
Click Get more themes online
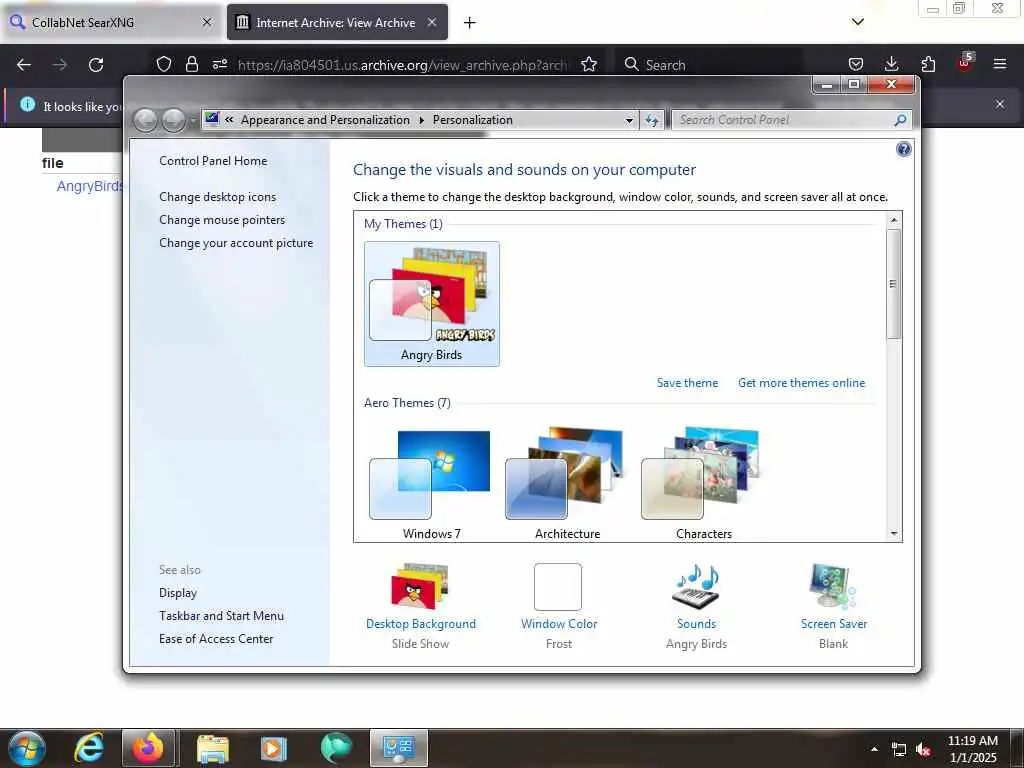tap(801, 383)
